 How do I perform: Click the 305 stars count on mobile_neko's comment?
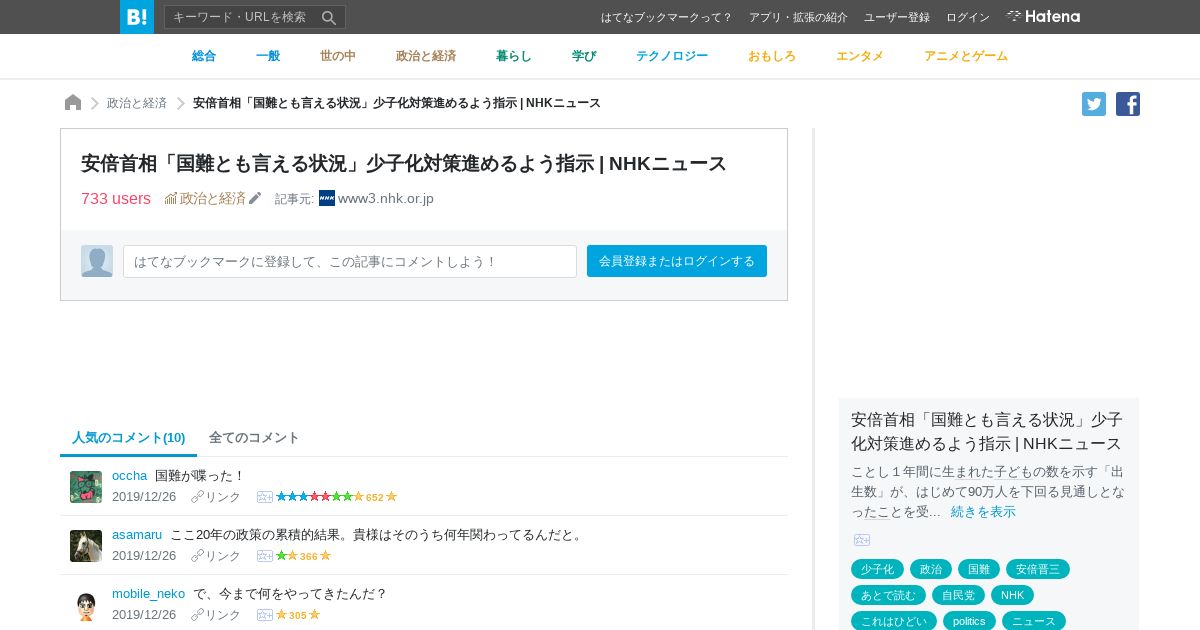pos(298,615)
